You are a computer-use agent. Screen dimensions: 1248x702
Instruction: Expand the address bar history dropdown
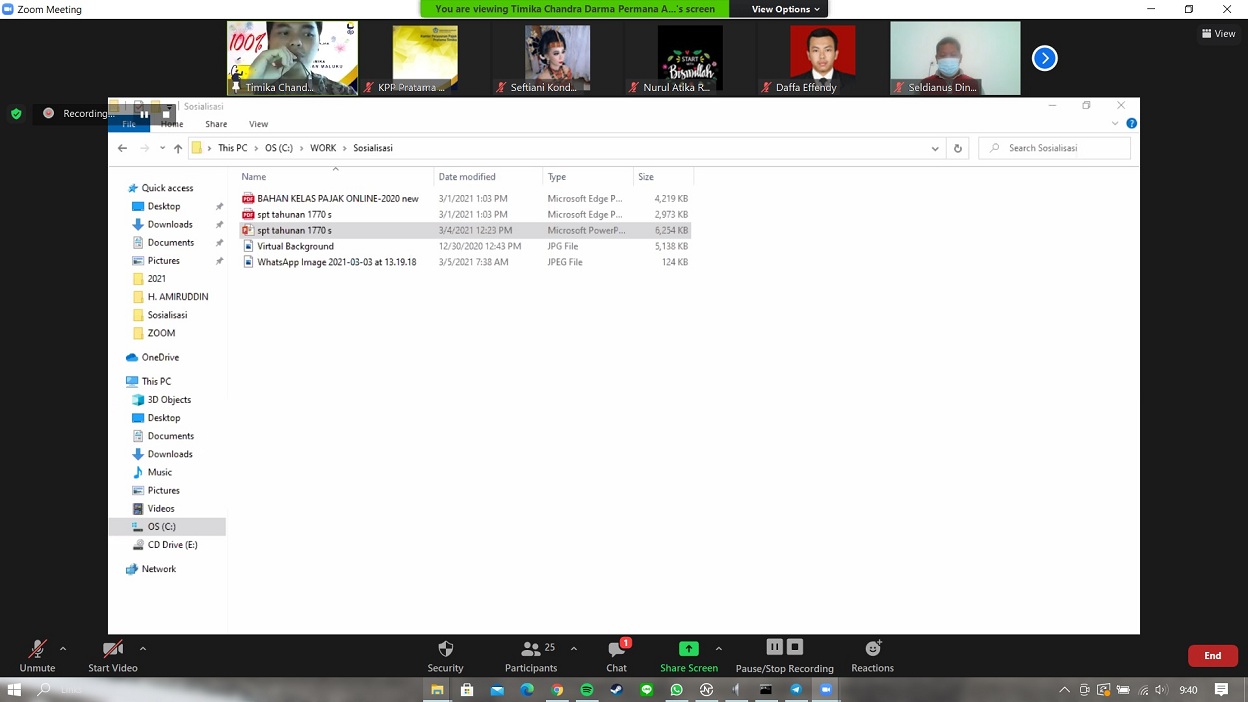[935, 148]
